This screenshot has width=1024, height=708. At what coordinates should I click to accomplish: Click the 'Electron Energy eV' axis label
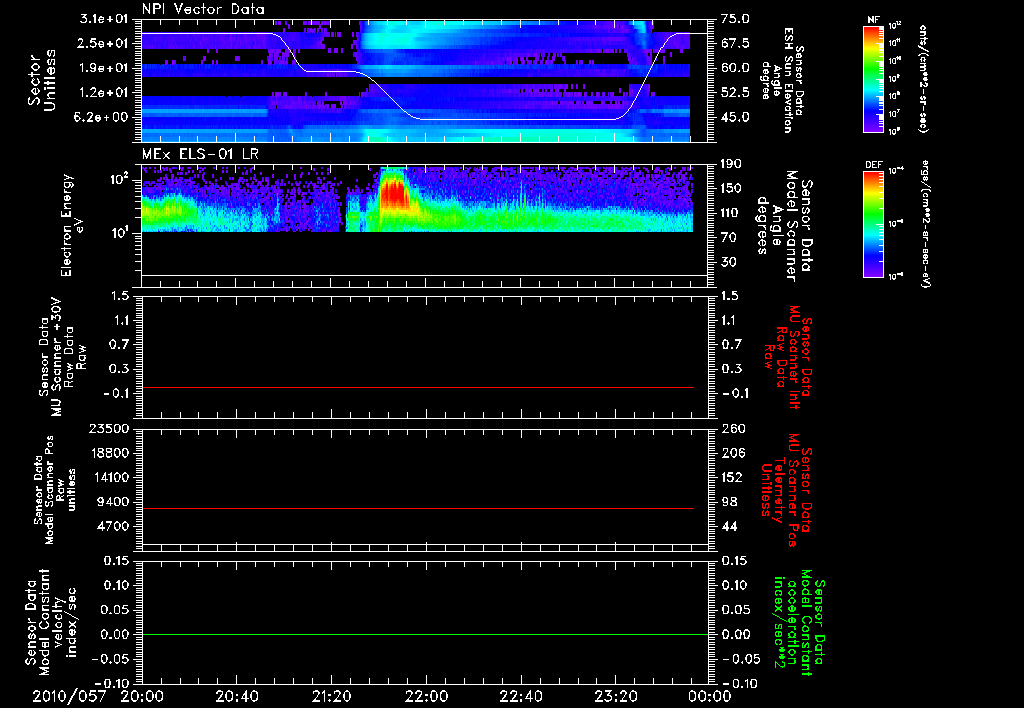[72, 225]
